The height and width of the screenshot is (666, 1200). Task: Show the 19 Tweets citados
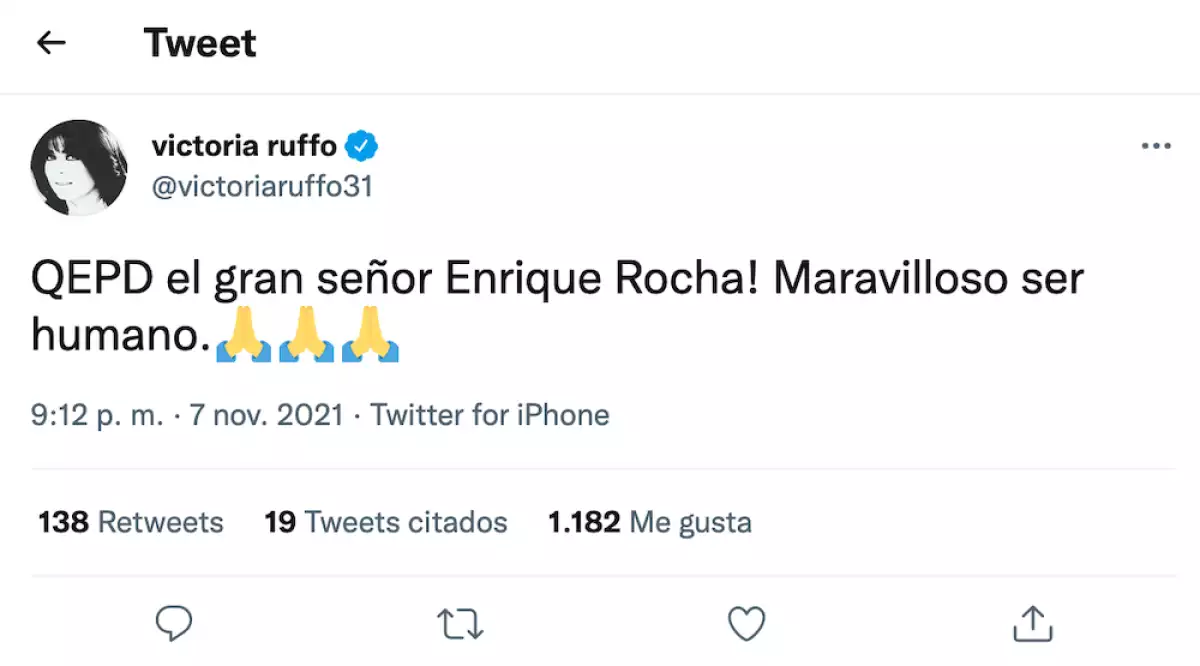pos(386,522)
